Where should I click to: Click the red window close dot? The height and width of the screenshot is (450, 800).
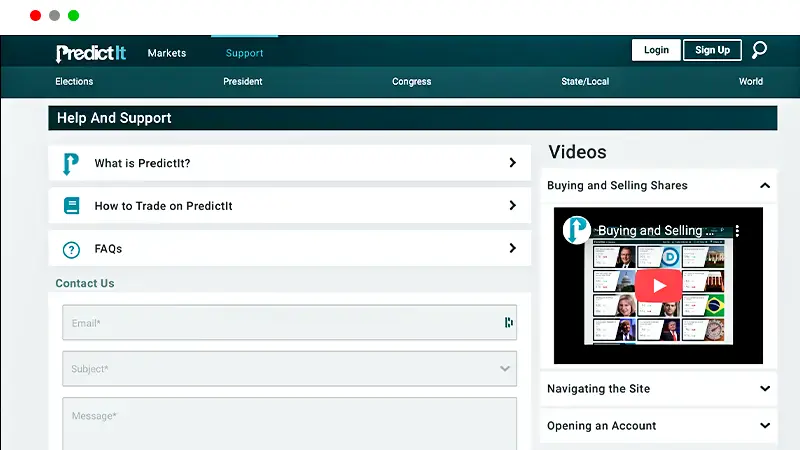tap(35, 16)
